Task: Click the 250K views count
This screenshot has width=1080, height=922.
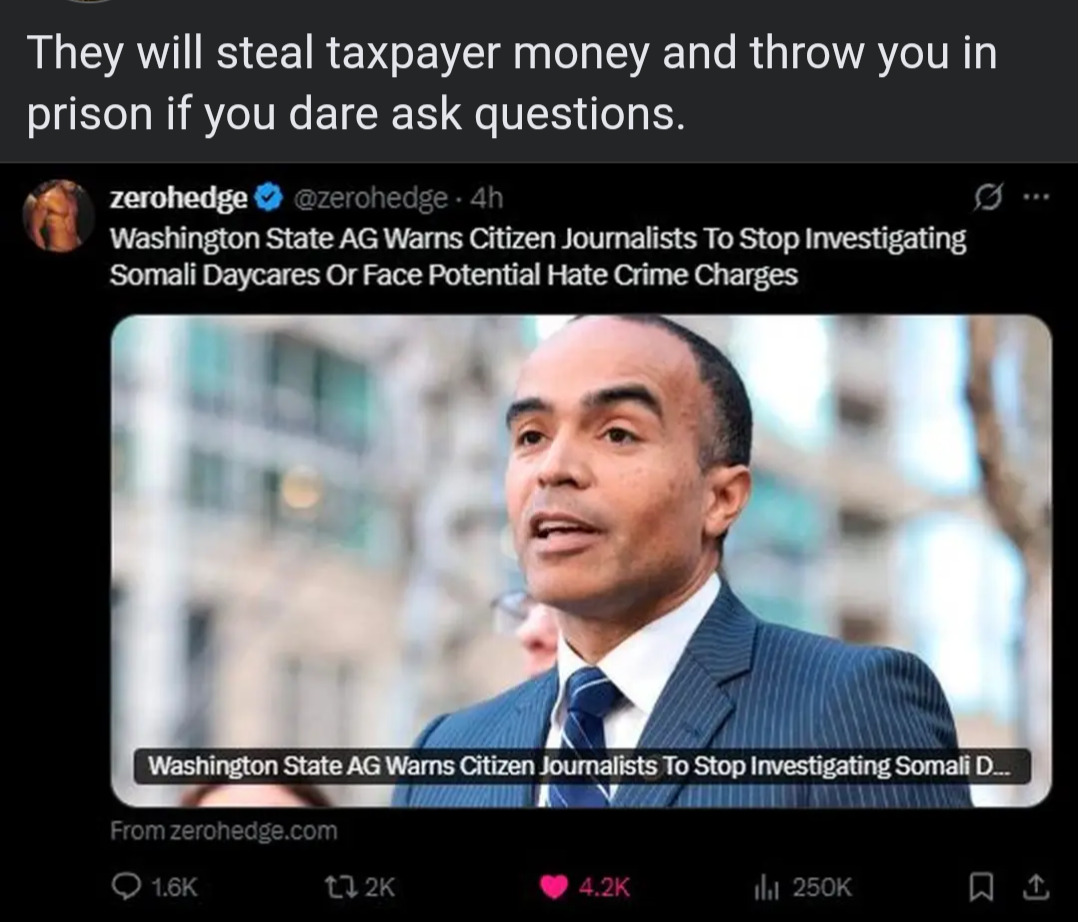Action: (822, 887)
